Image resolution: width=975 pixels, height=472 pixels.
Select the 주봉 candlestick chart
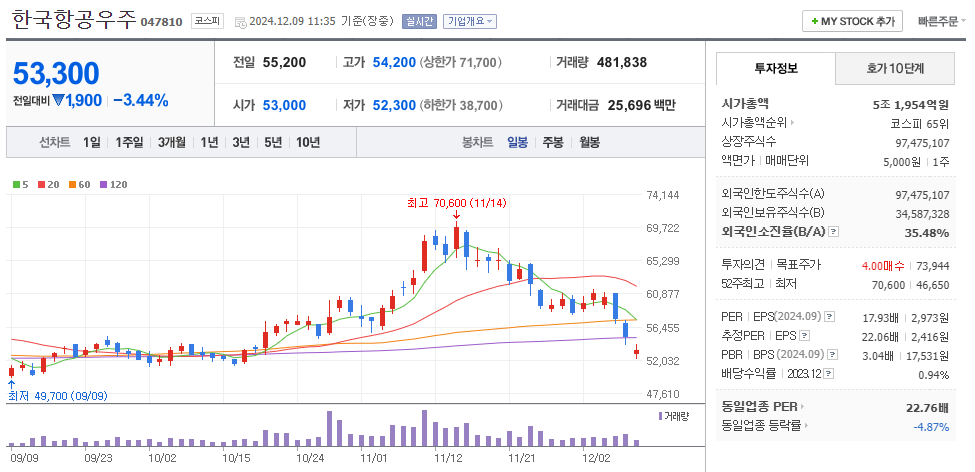(x=553, y=142)
